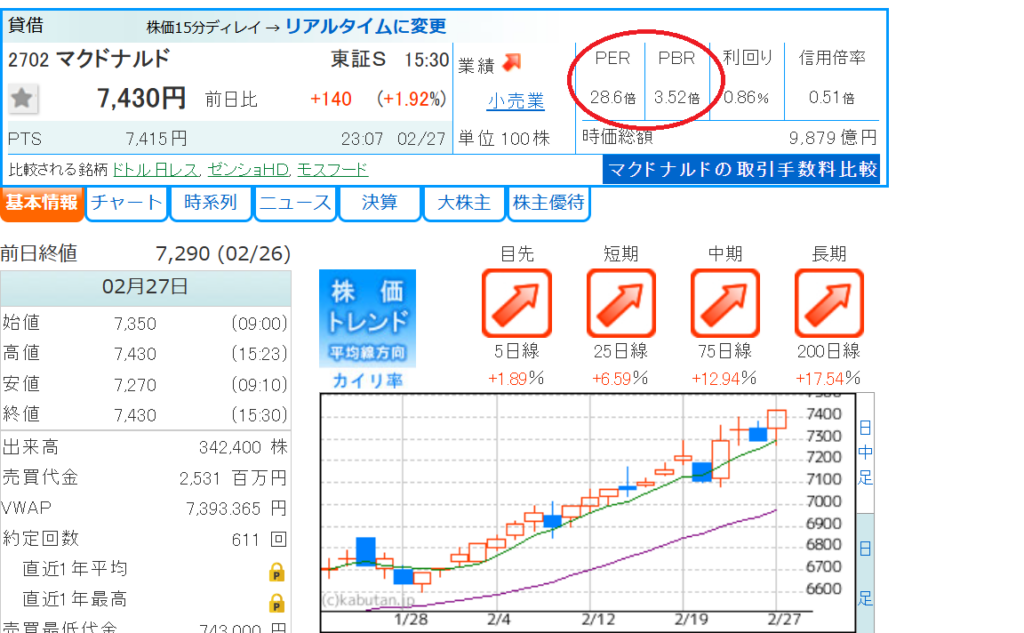The image size is (1024, 633).
Task: Click the 2/27 candlestick on the chart
Action: (777, 419)
